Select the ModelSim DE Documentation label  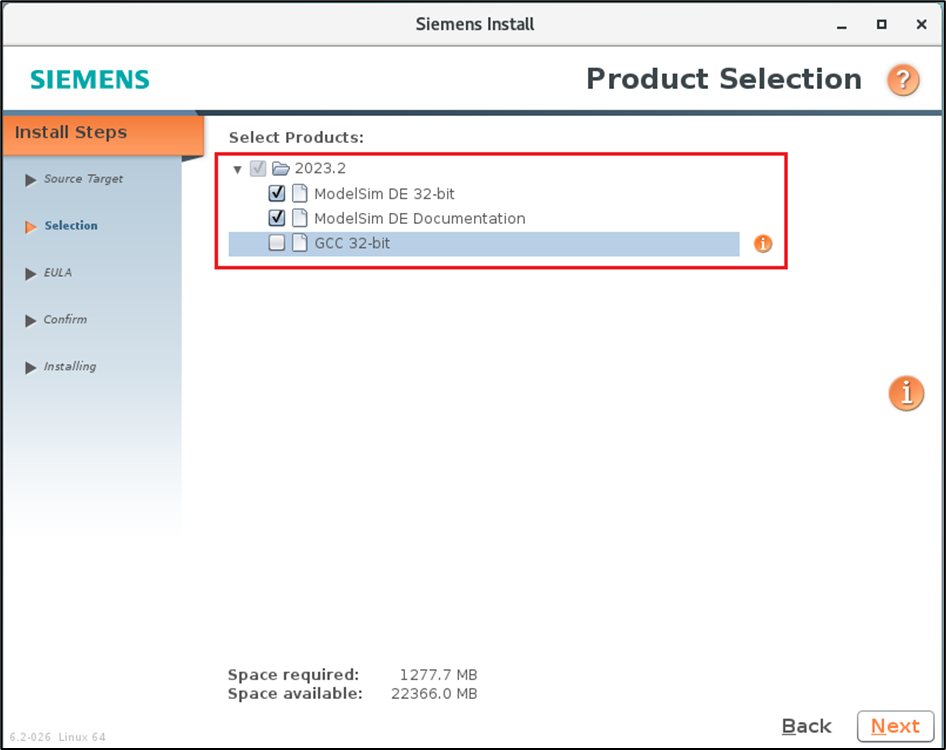pos(420,218)
